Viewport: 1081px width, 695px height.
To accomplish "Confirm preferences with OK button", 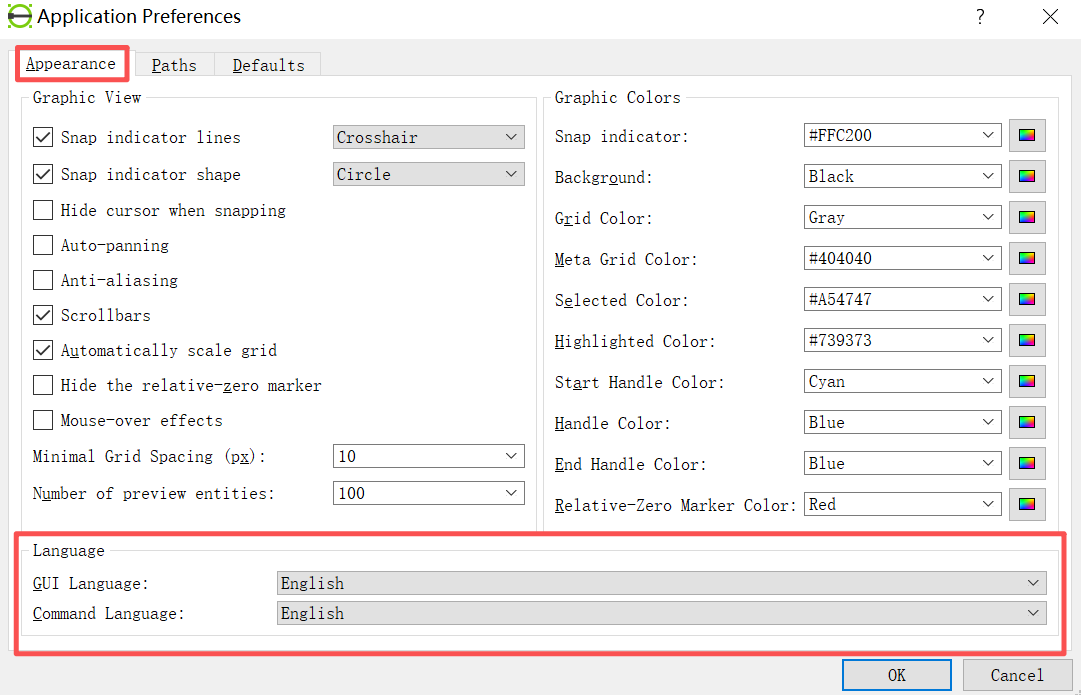I will [x=897, y=675].
